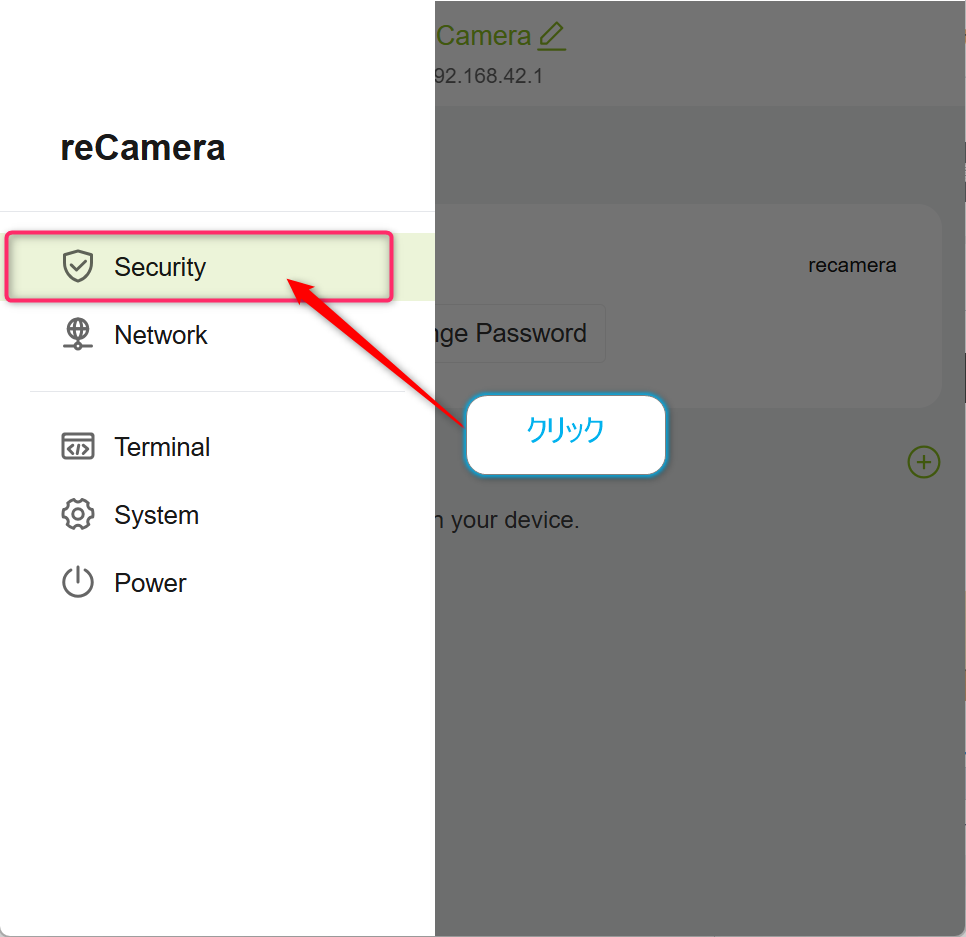Click the Change Password button
This screenshot has width=966, height=937.
pyautogui.click(x=520, y=333)
